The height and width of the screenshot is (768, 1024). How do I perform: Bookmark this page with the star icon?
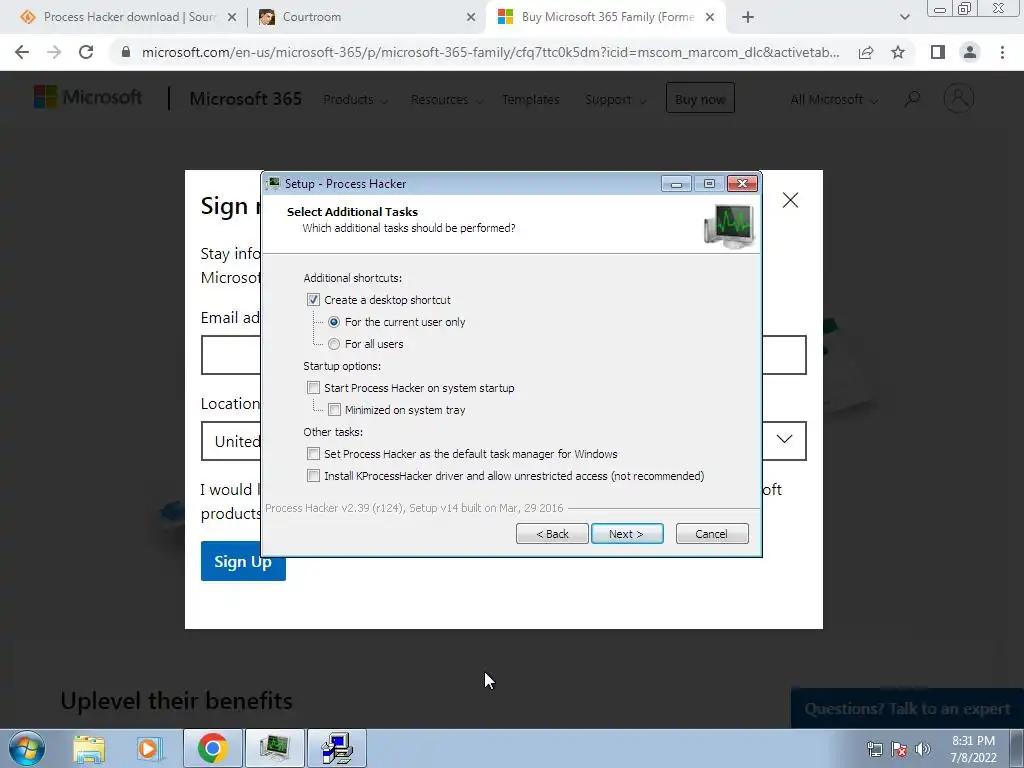click(x=898, y=52)
